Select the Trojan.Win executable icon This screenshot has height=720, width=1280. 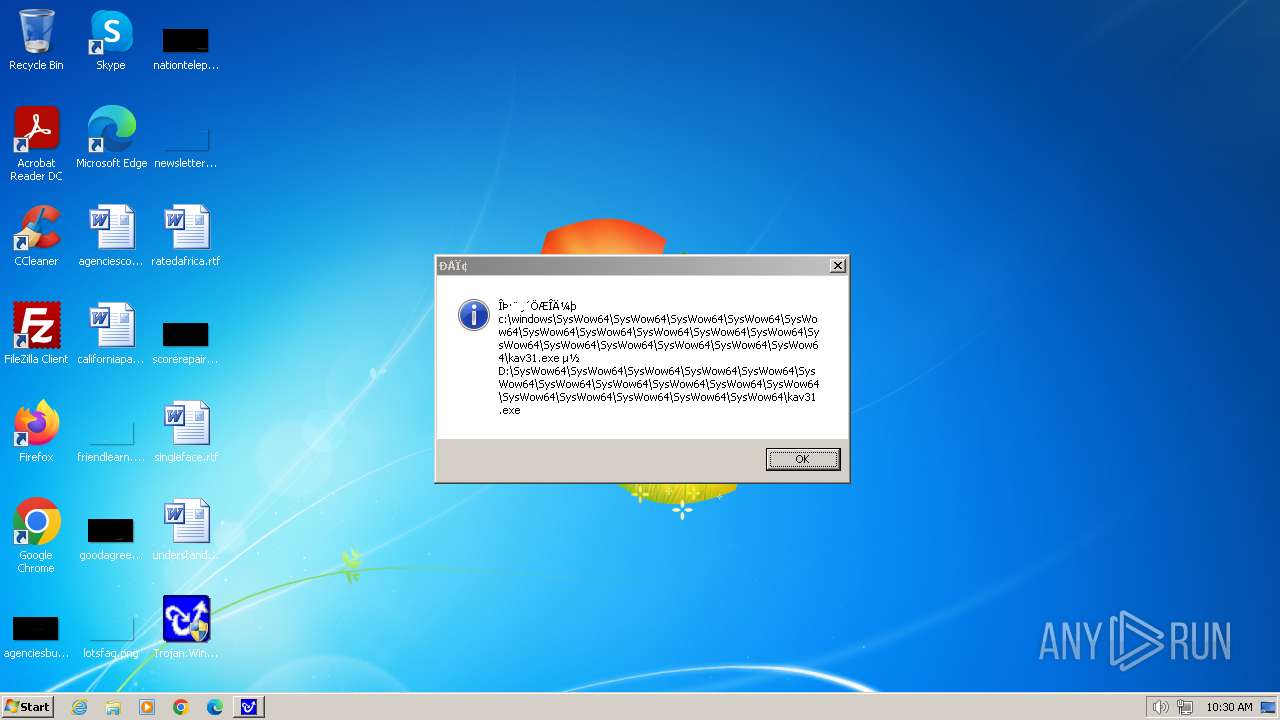pos(186,628)
